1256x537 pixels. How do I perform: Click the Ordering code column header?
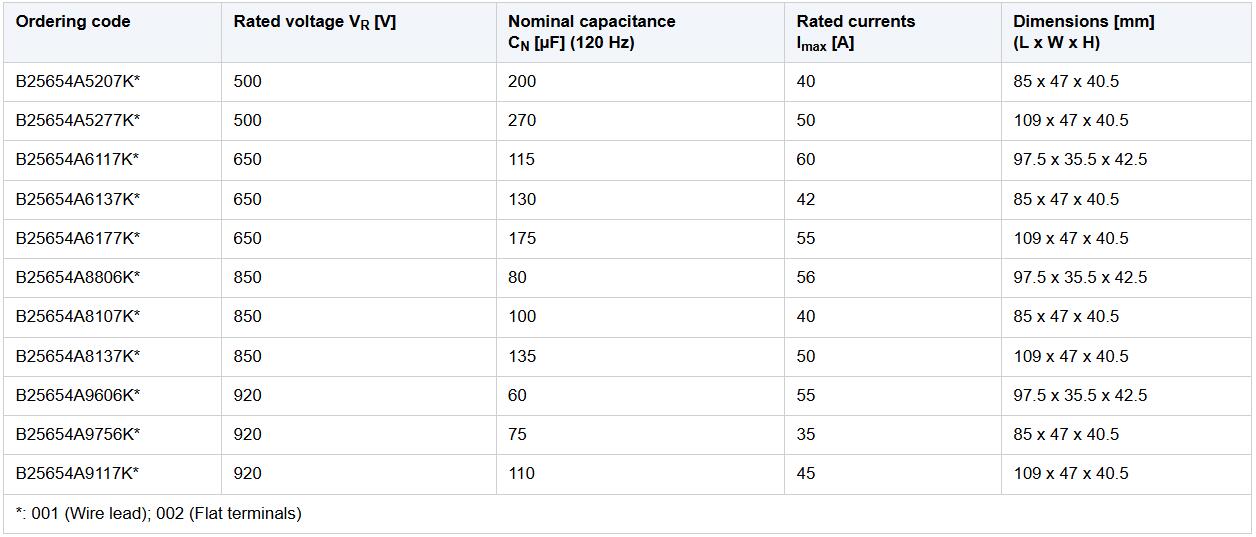73,21
